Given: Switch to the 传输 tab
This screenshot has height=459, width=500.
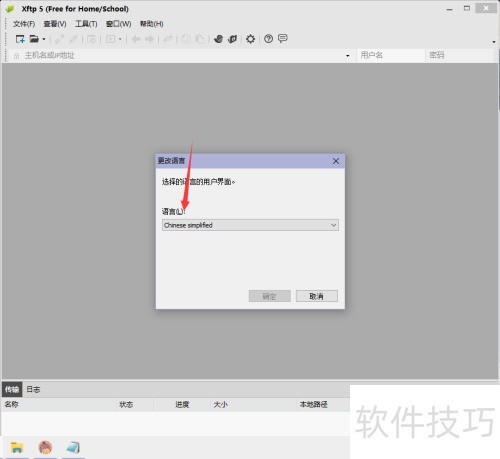Looking at the screenshot, I should click(x=12, y=389).
